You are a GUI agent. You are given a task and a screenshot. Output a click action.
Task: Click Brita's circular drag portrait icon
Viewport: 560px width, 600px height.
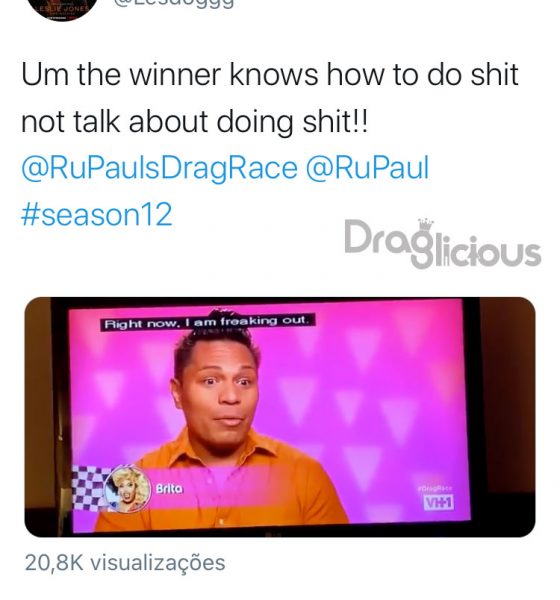(128, 489)
